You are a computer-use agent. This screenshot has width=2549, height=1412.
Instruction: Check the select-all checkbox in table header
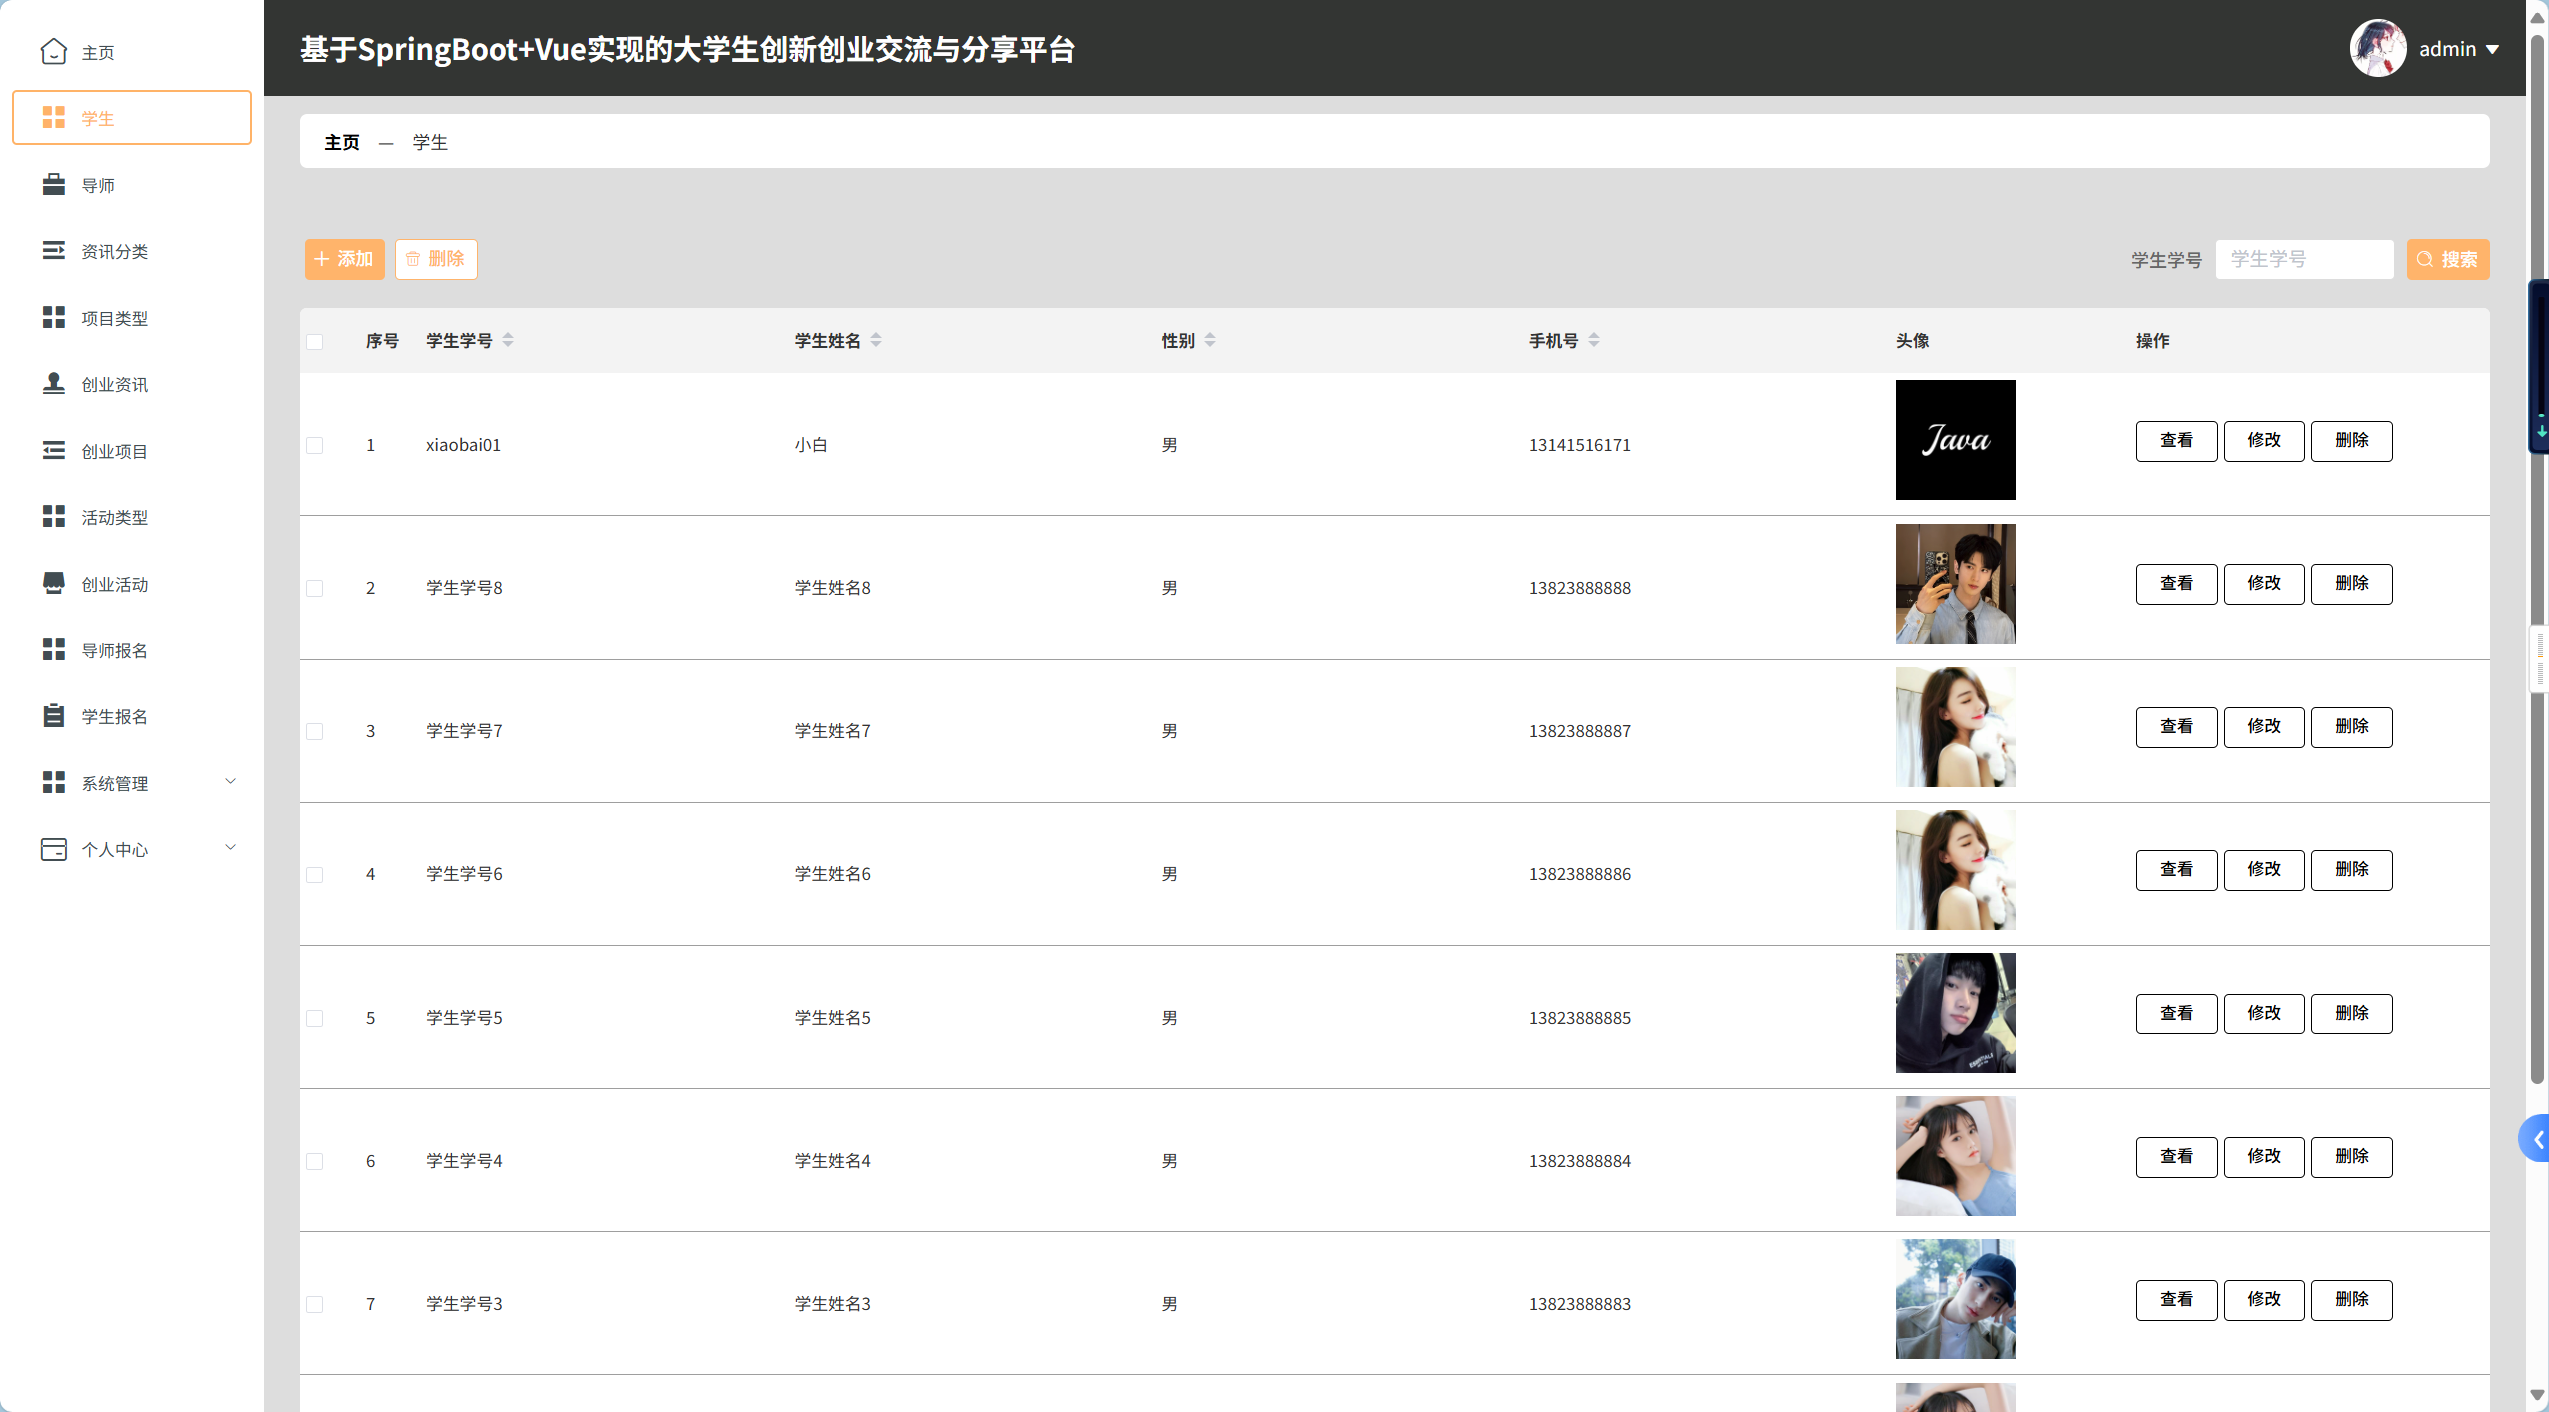[x=315, y=342]
